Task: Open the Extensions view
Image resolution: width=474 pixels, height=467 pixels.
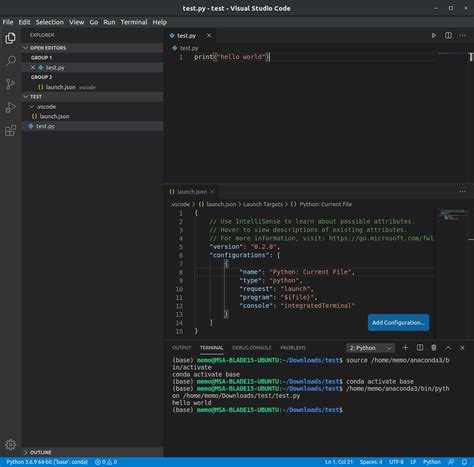Action: point(10,130)
